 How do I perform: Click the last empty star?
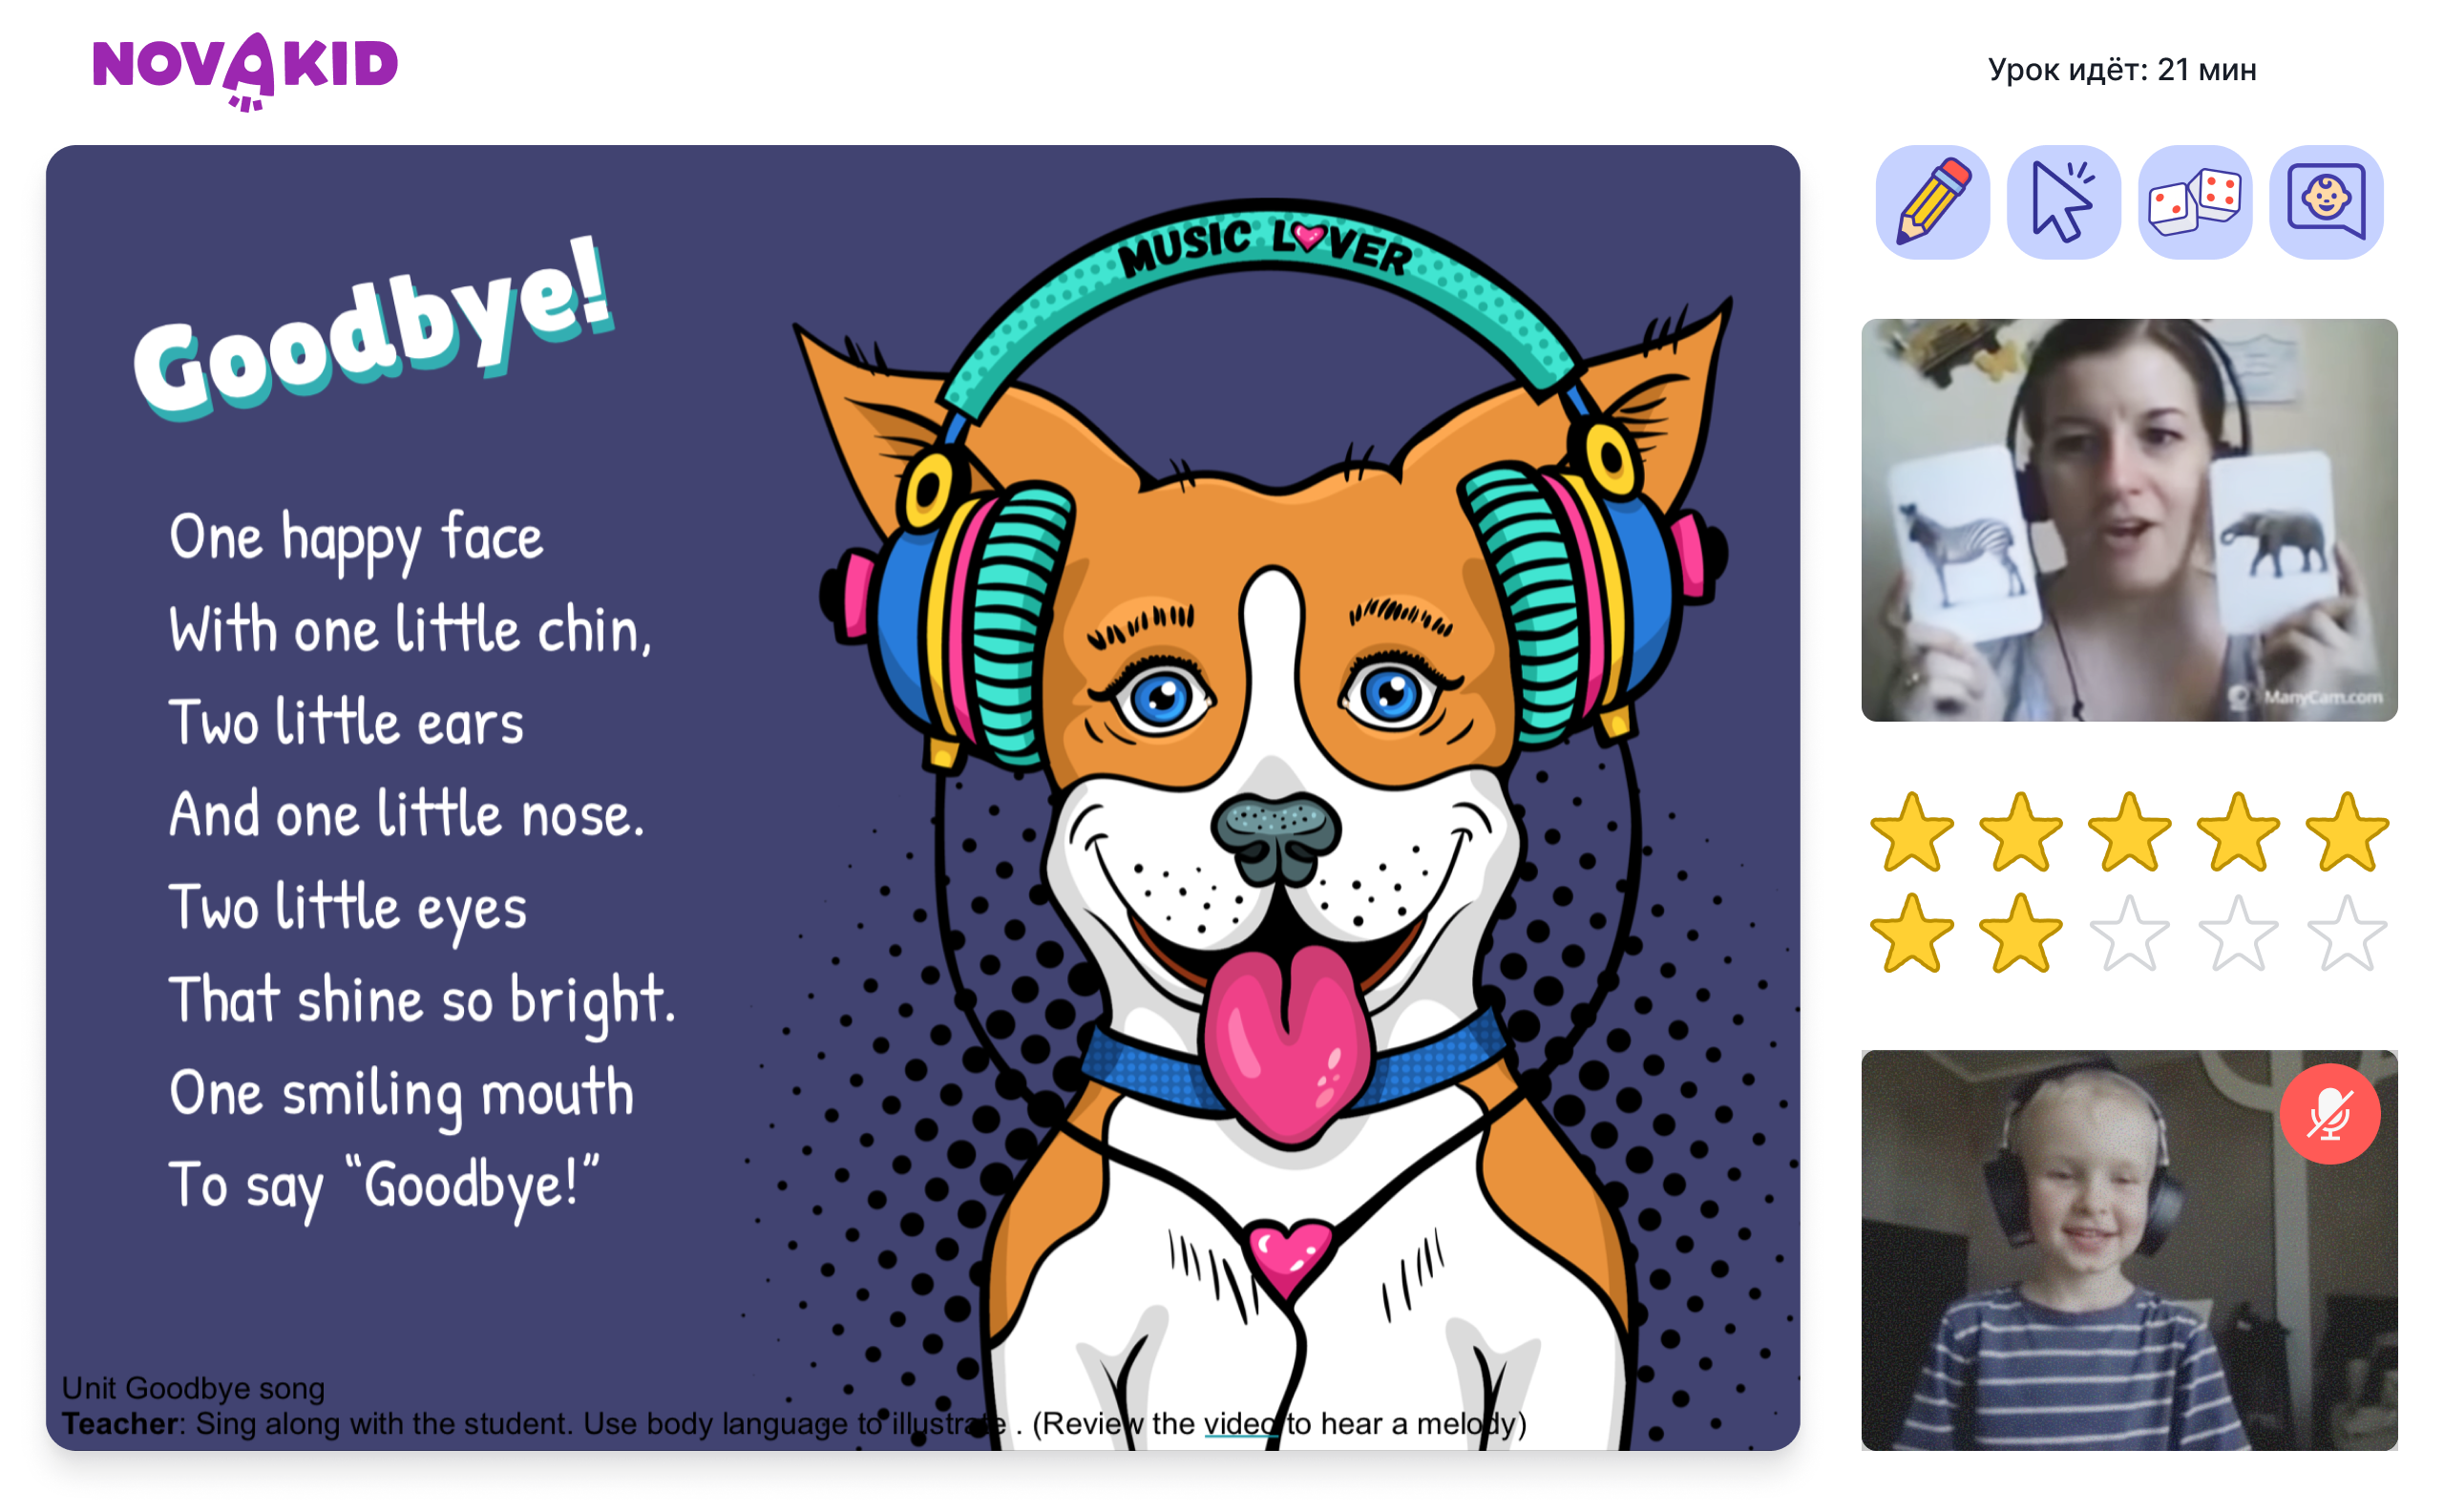(2346, 933)
